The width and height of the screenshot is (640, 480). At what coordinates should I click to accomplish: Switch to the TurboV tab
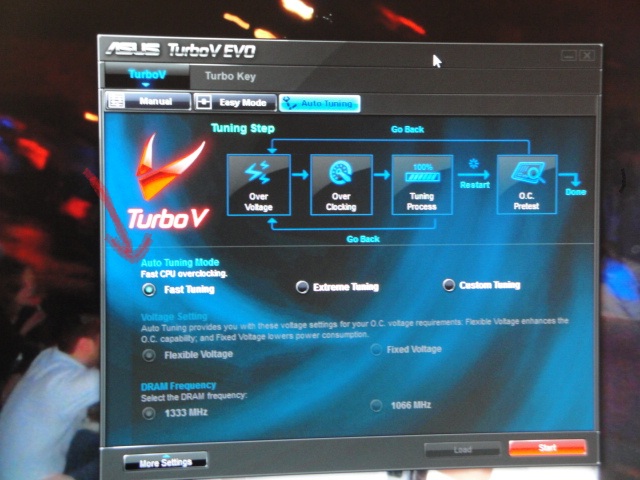point(147,75)
